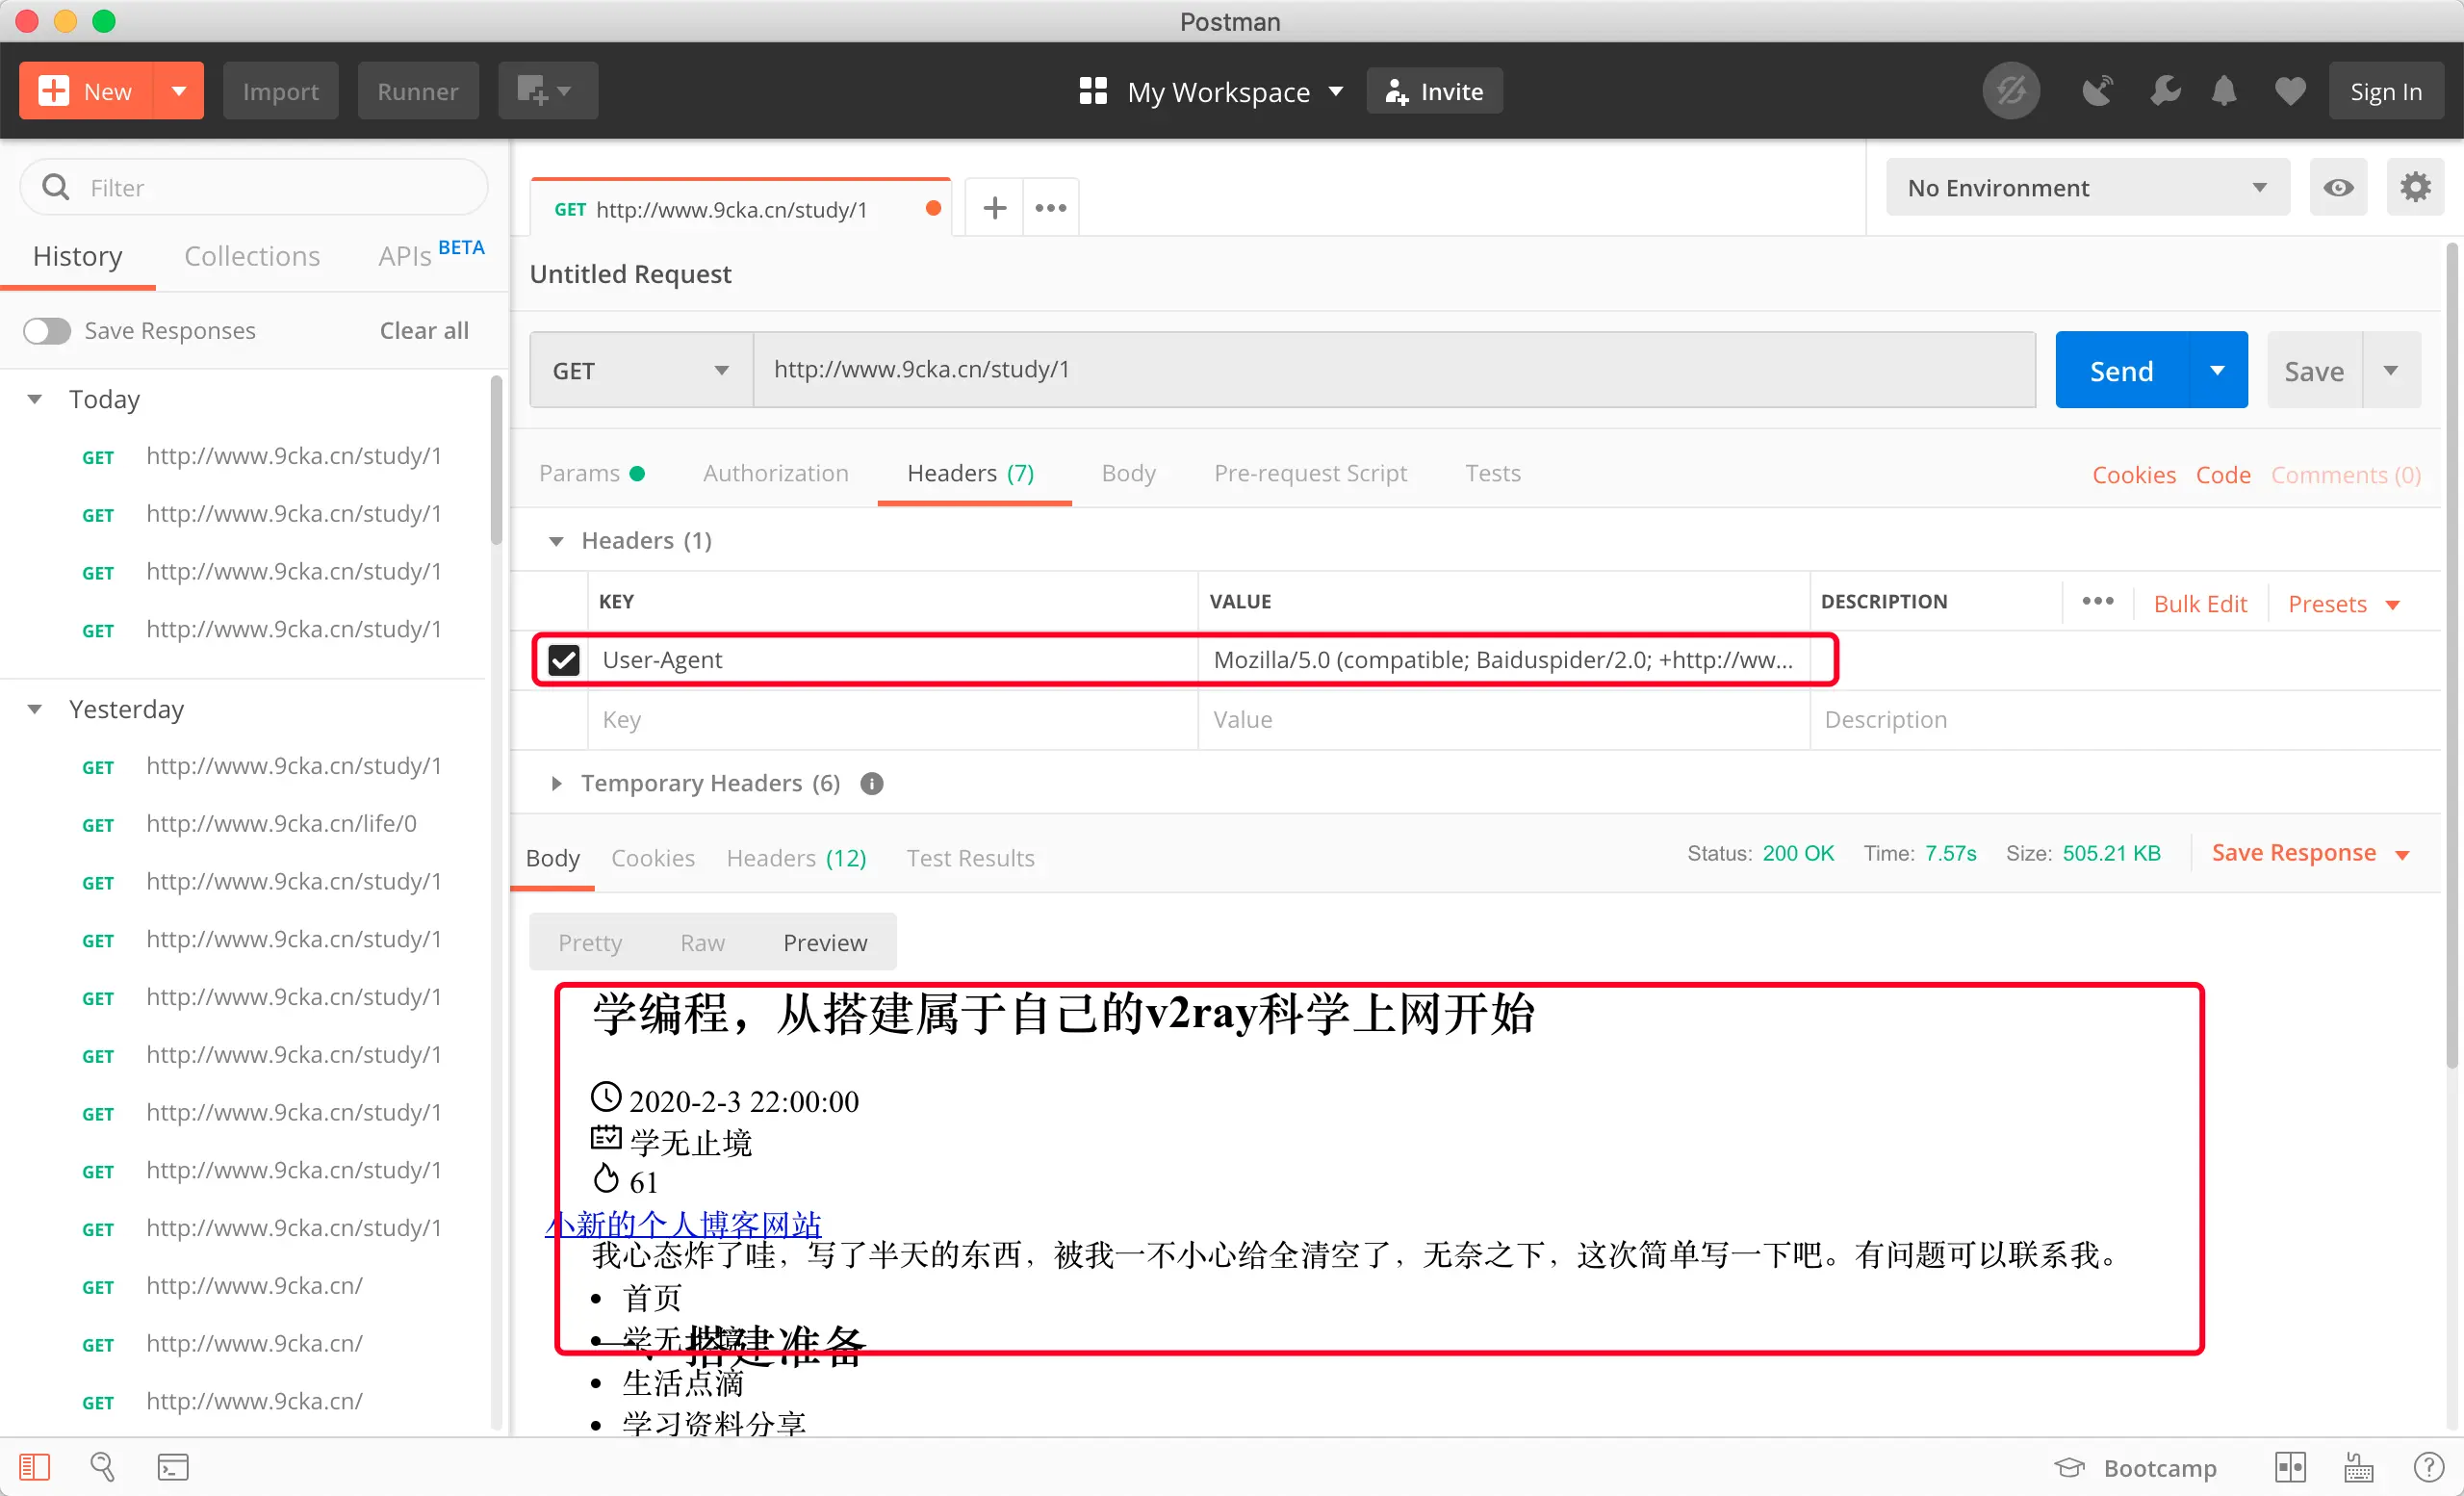
Task: Open the Postman console icon in the status bar
Action: click(x=173, y=1467)
